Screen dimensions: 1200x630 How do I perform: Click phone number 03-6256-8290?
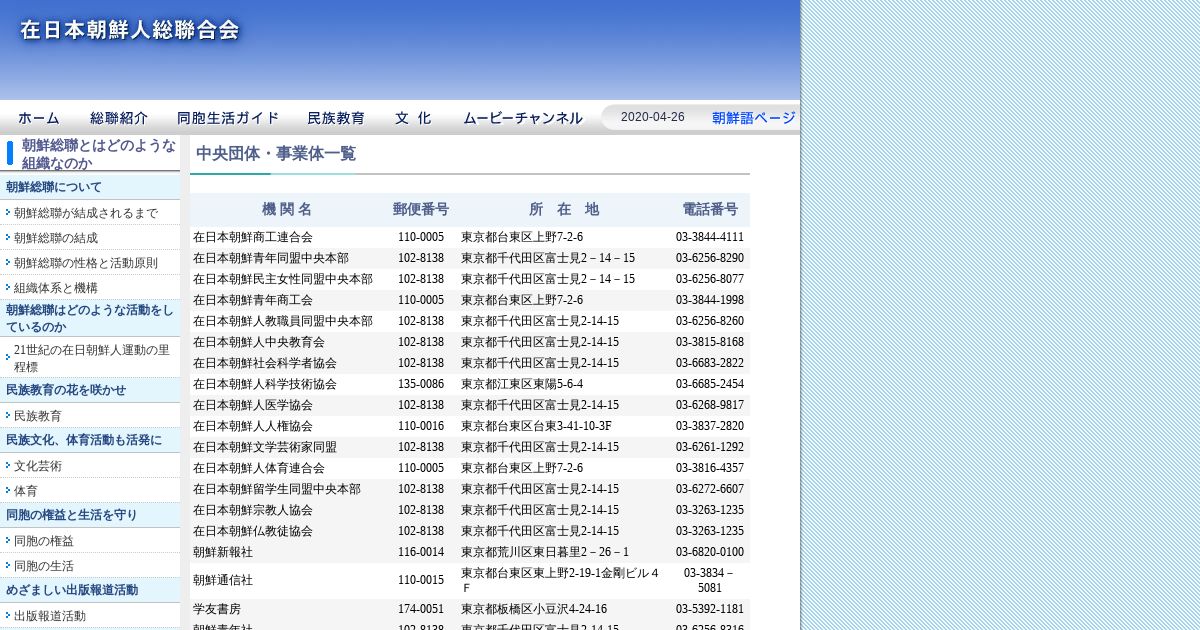(710, 258)
